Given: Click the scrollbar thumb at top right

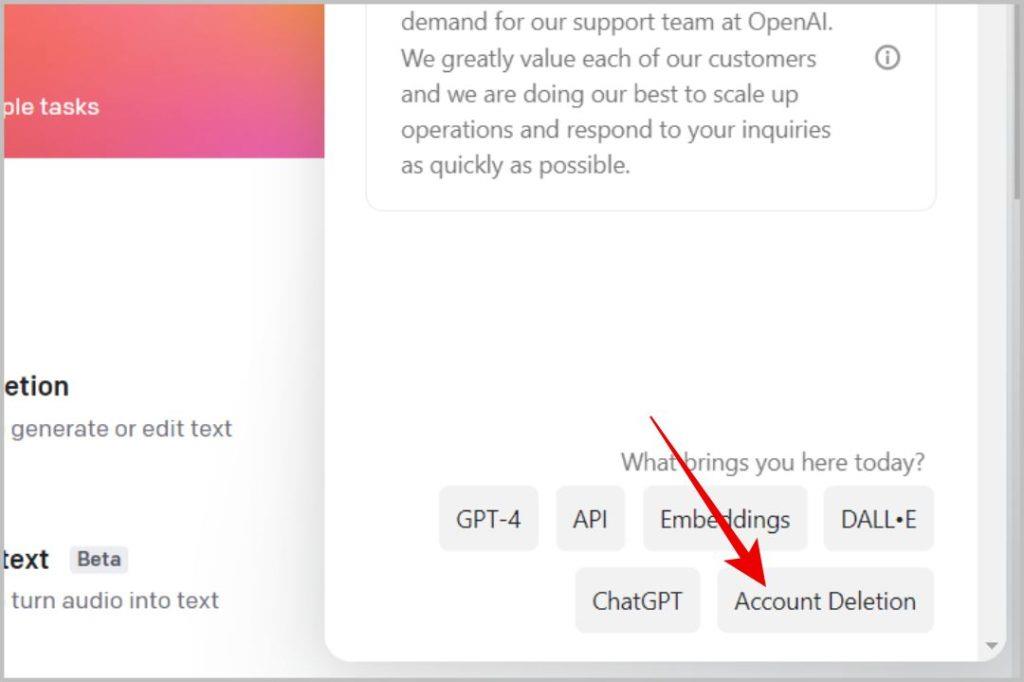Looking at the screenshot, I should click(x=1016, y=98).
